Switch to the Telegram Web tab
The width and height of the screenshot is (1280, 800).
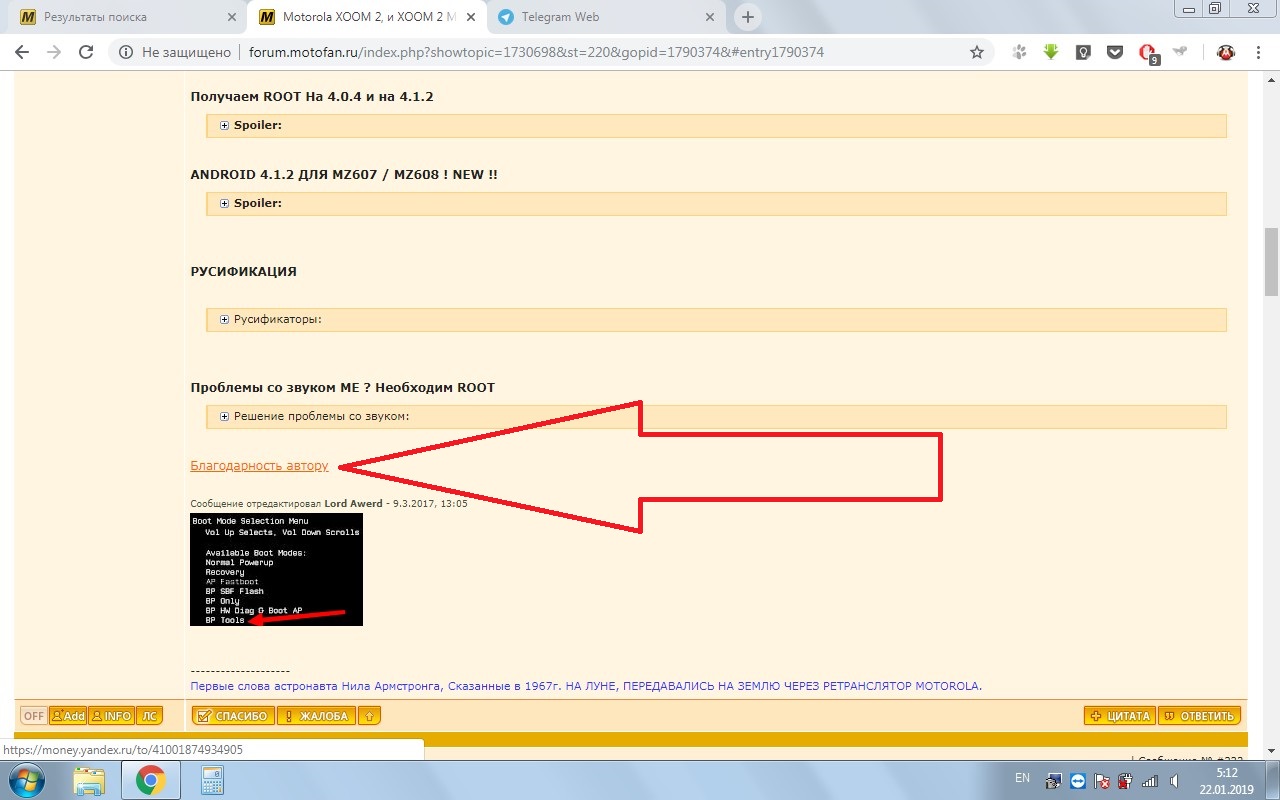tap(606, 17)
